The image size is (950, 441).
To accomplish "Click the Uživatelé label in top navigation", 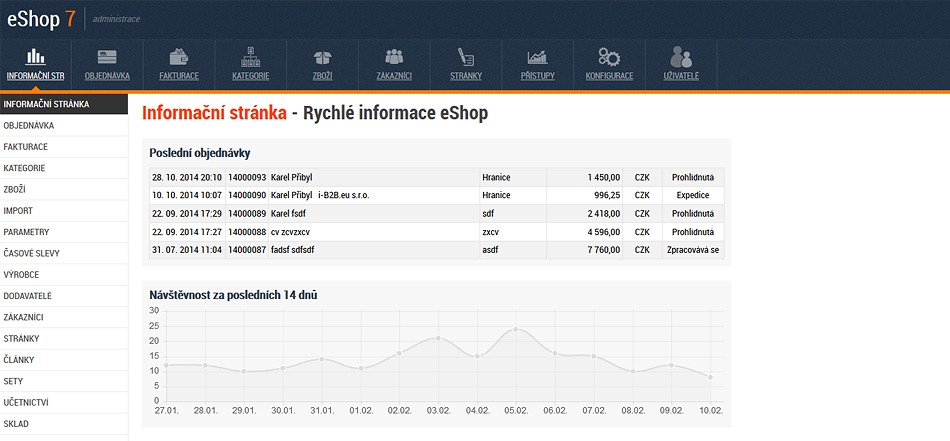I will [x=681, y=76].
